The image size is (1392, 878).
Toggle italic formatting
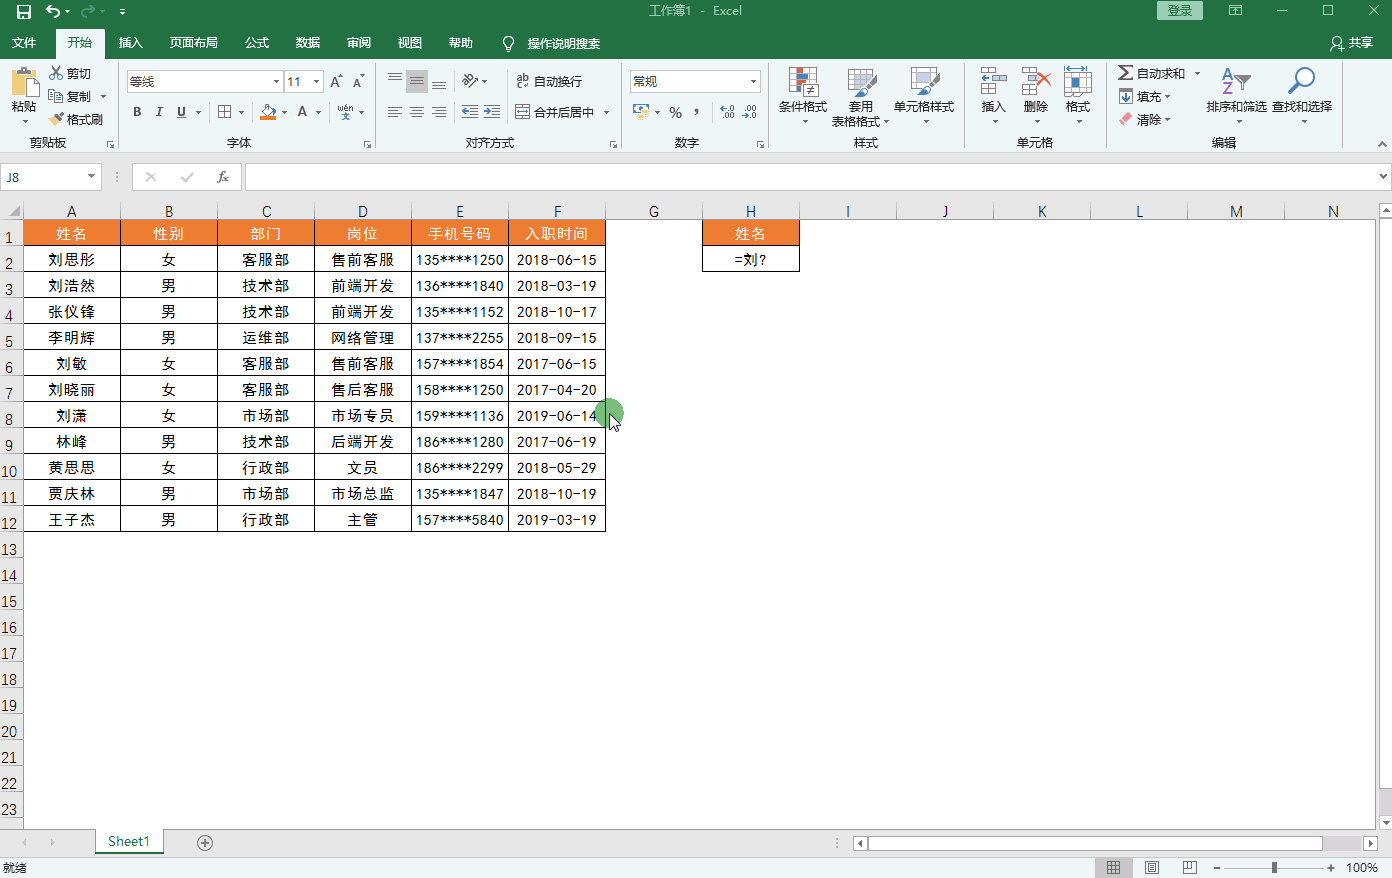pos(159,112)
